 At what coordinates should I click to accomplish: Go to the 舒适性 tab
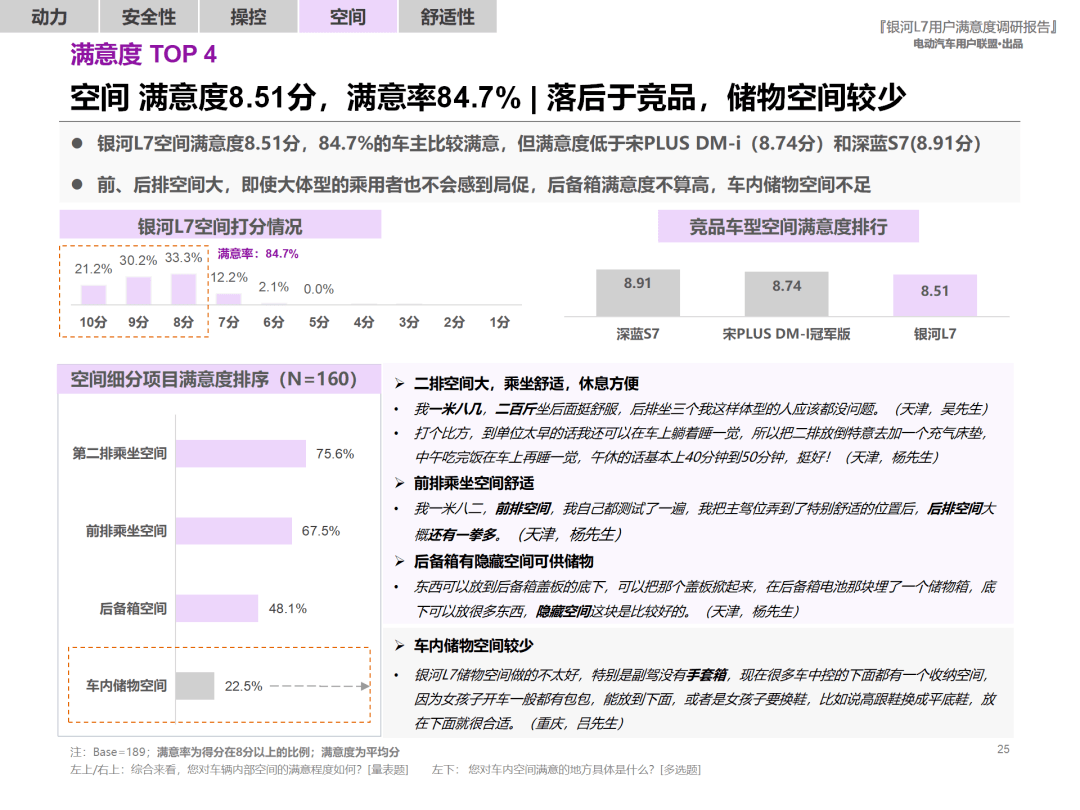[x=447, y=16]
